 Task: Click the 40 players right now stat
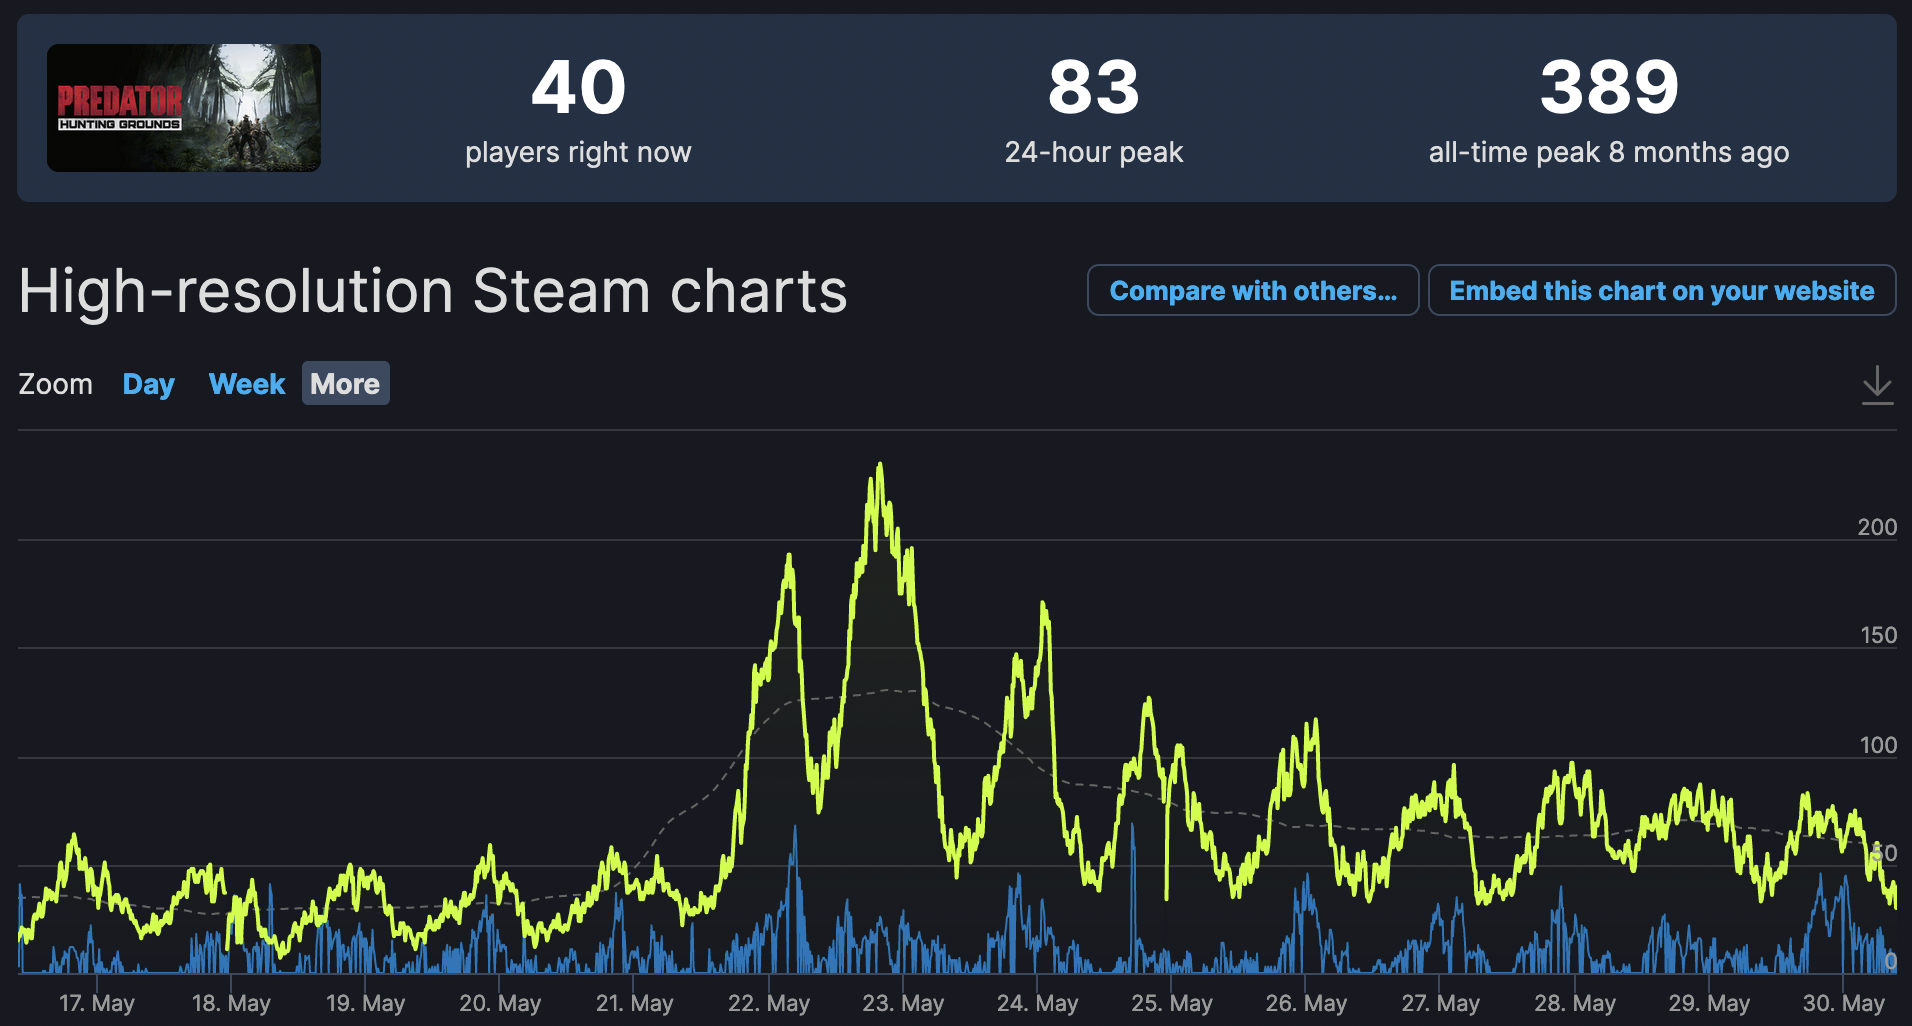[578, 110]
